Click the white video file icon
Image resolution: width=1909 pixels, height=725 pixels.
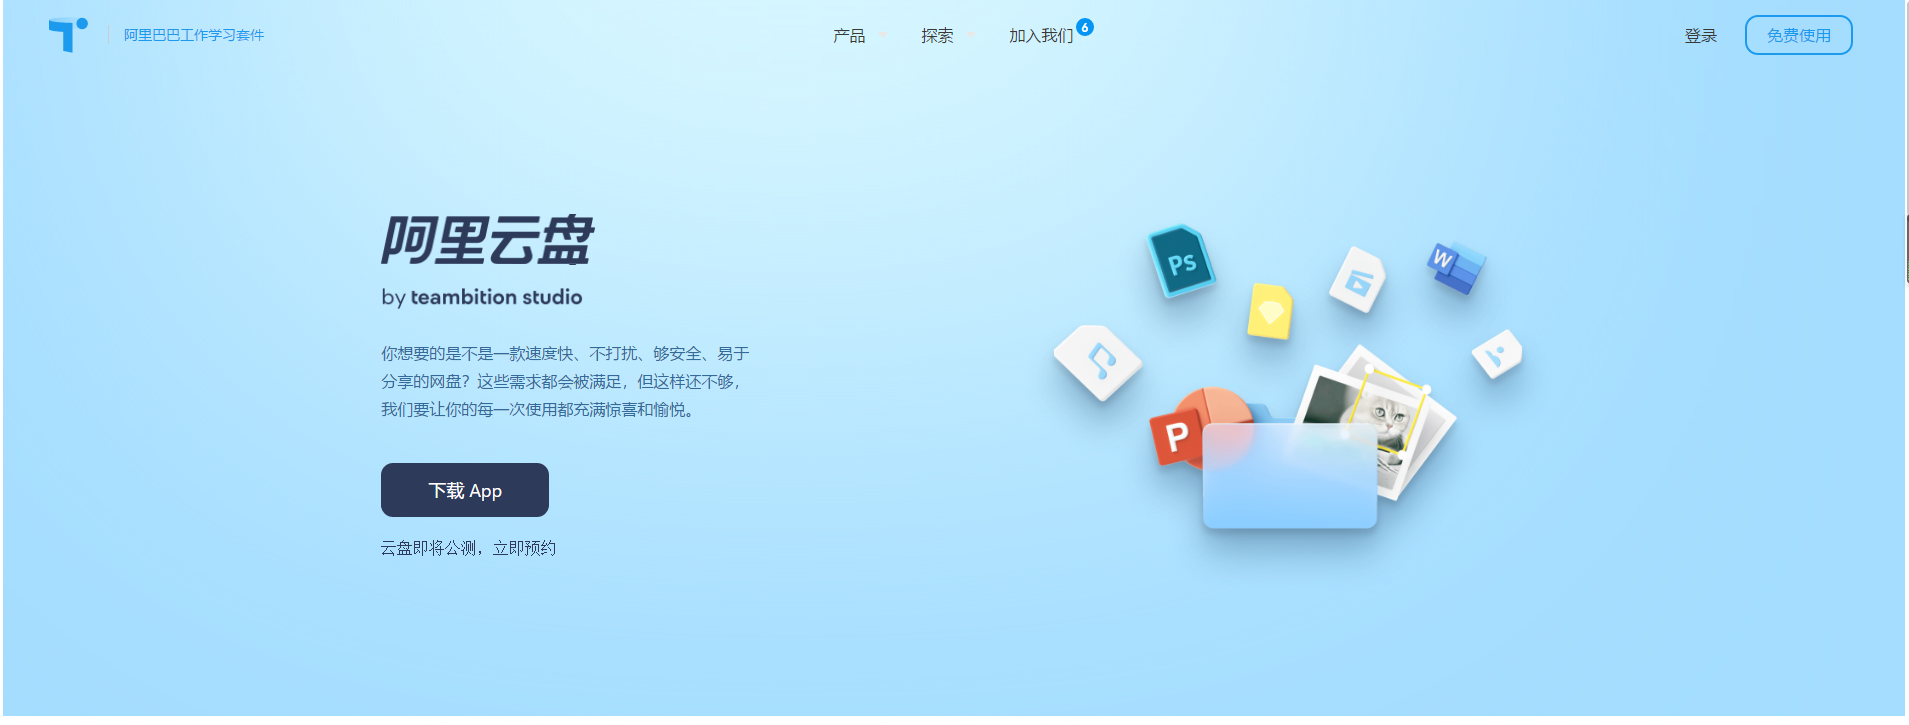pos(1357,280)
